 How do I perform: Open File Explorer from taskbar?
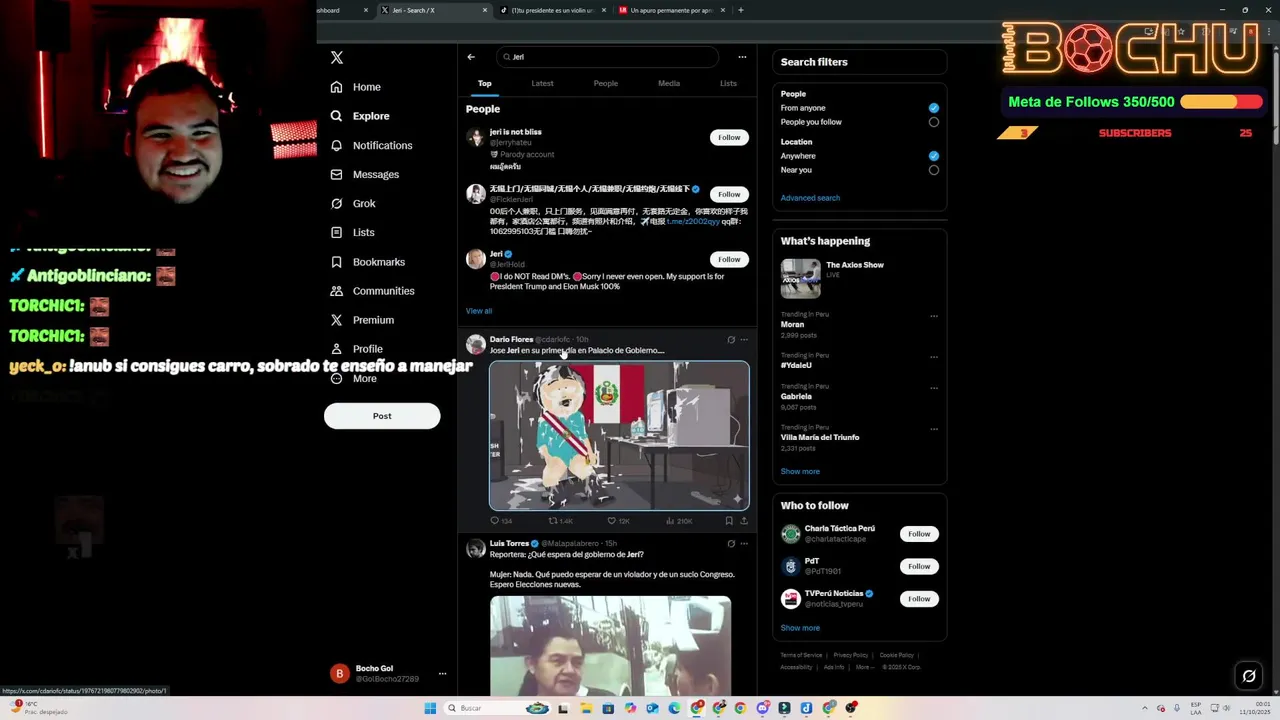click(585, 708)
